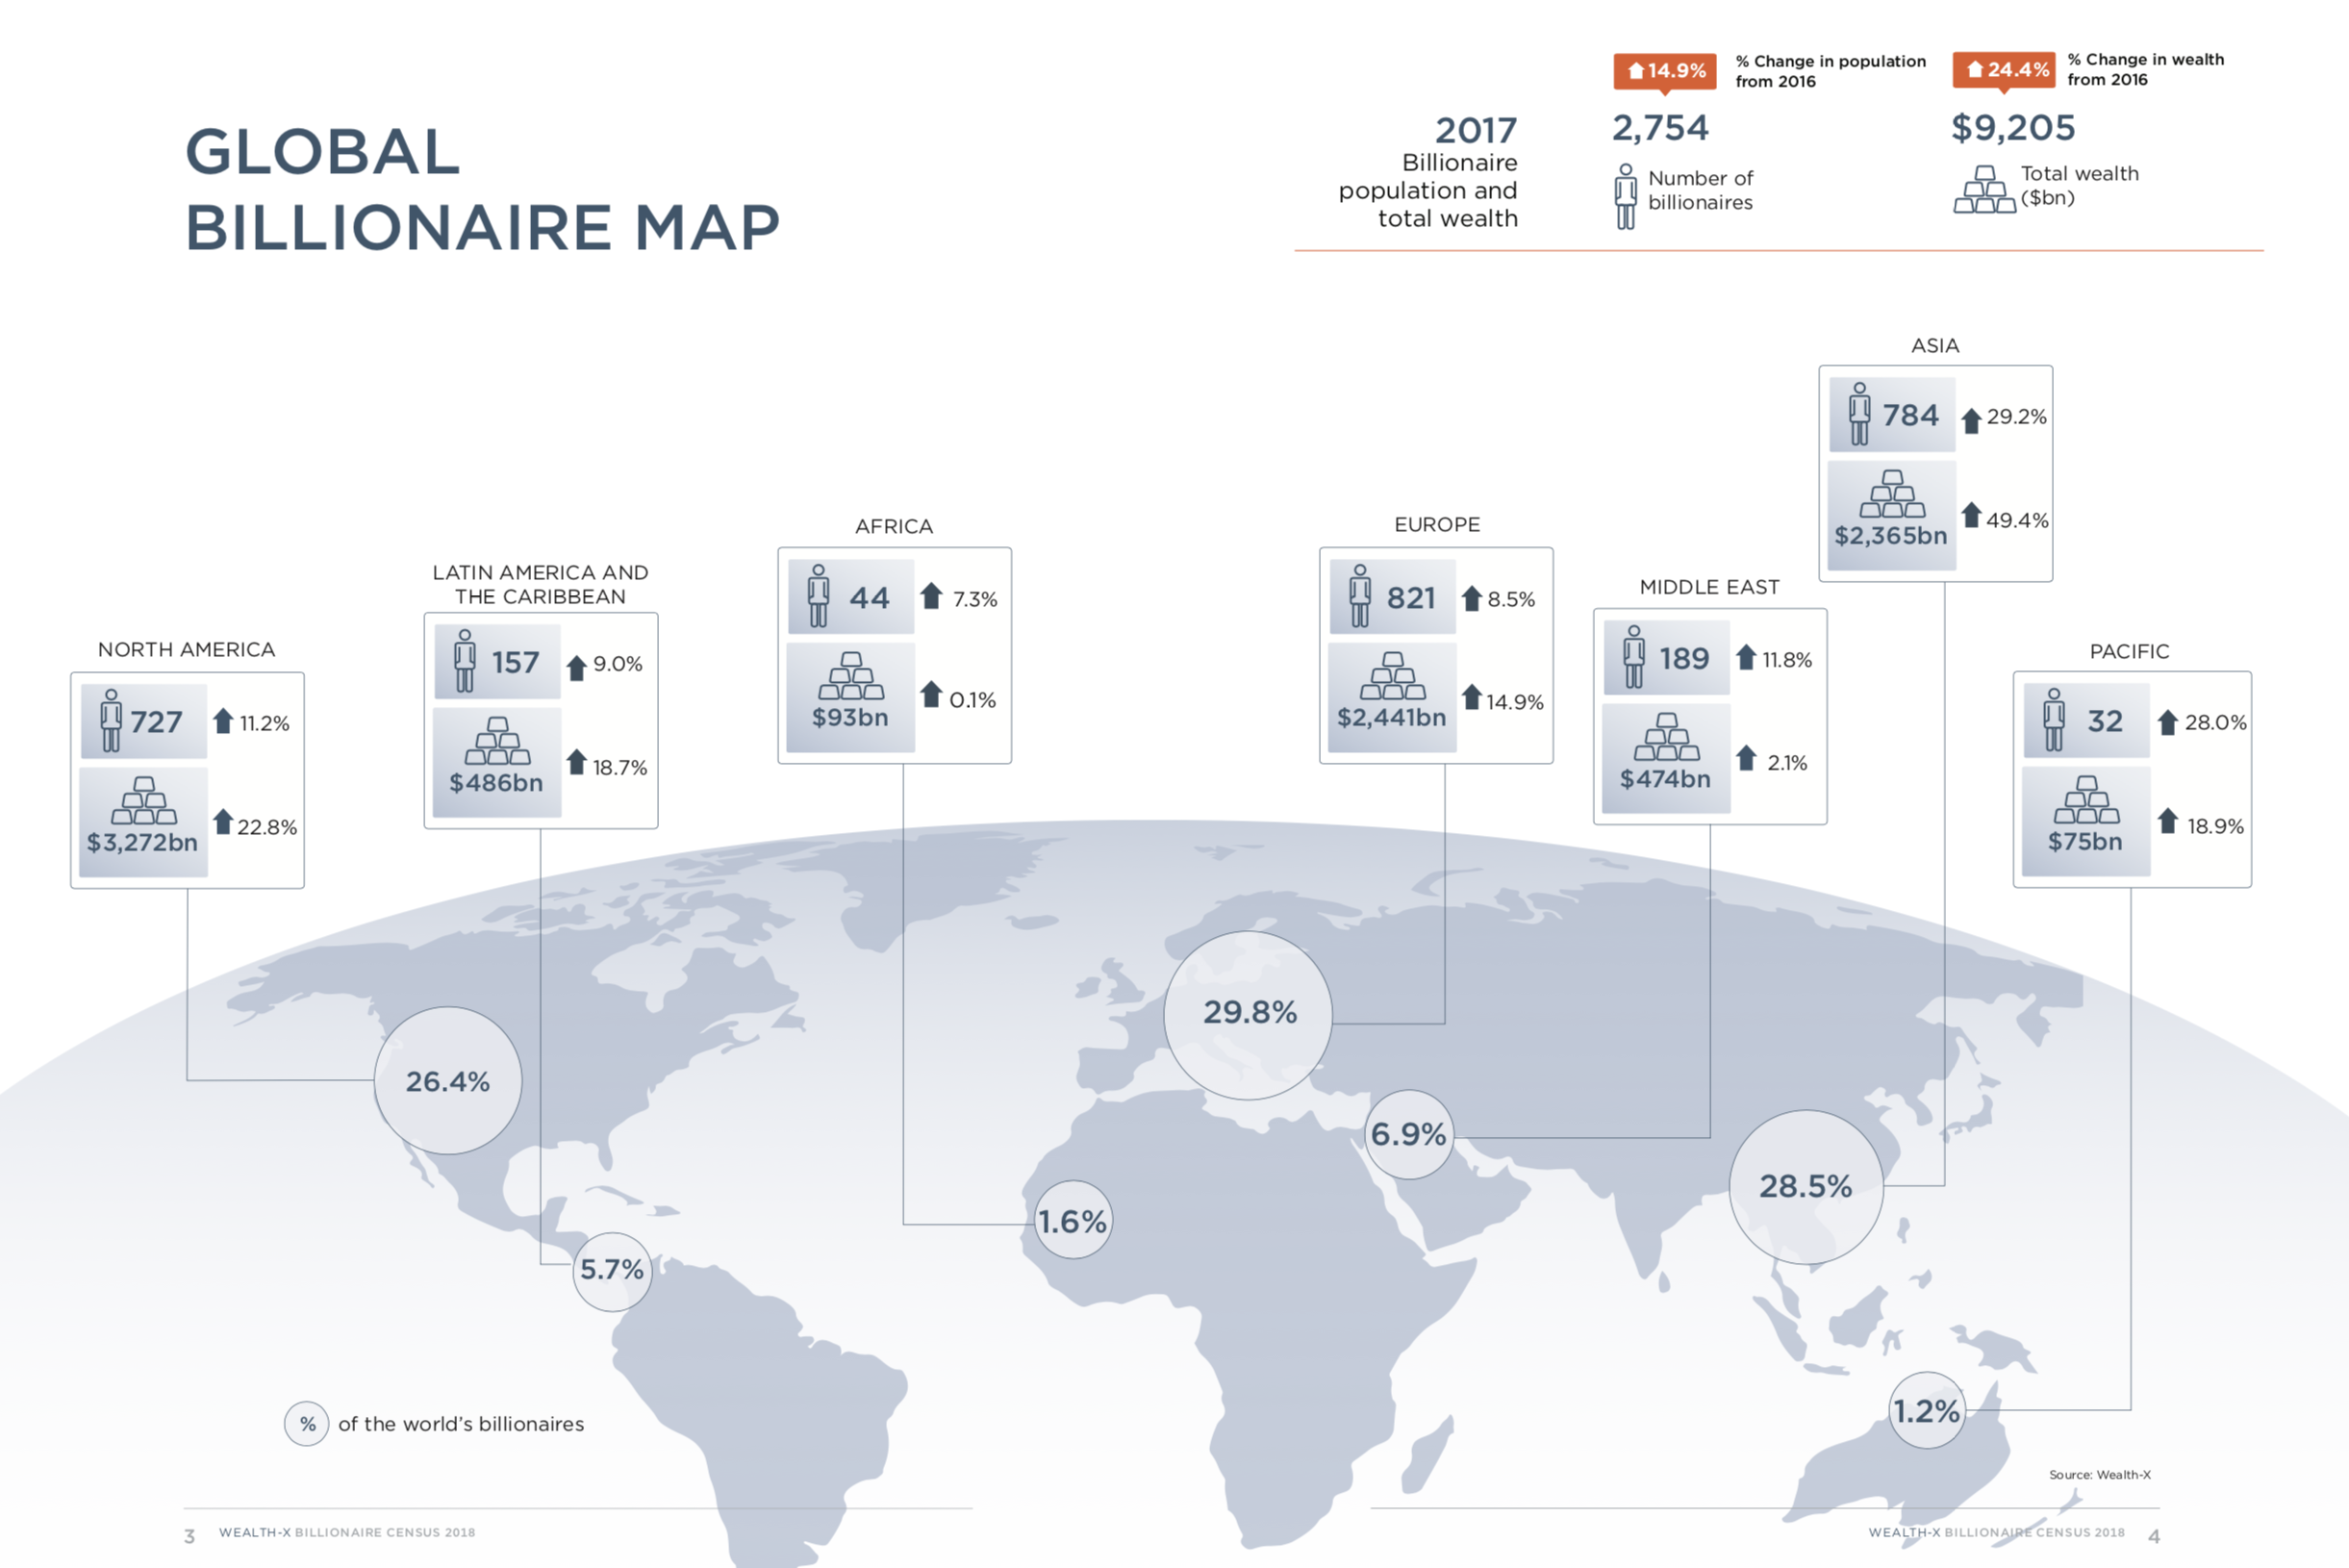Click the 1.2% bubble near Australia

coord(1926,1410)
